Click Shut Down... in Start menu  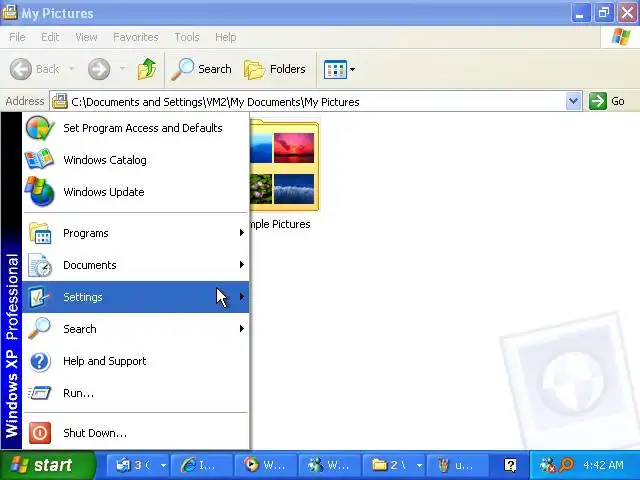pyautogui.click(x=136, y=433)
